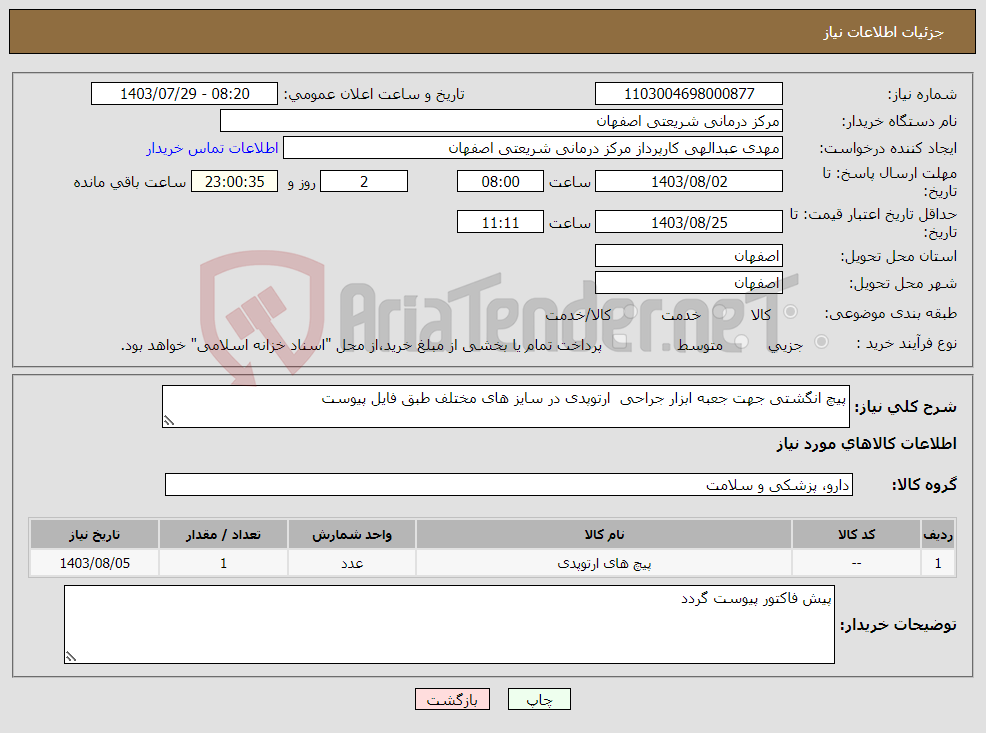This screenshot has width=986, height=733.
Task: Click the نوع فرآیند خرید label
Action: coord(907,343)
